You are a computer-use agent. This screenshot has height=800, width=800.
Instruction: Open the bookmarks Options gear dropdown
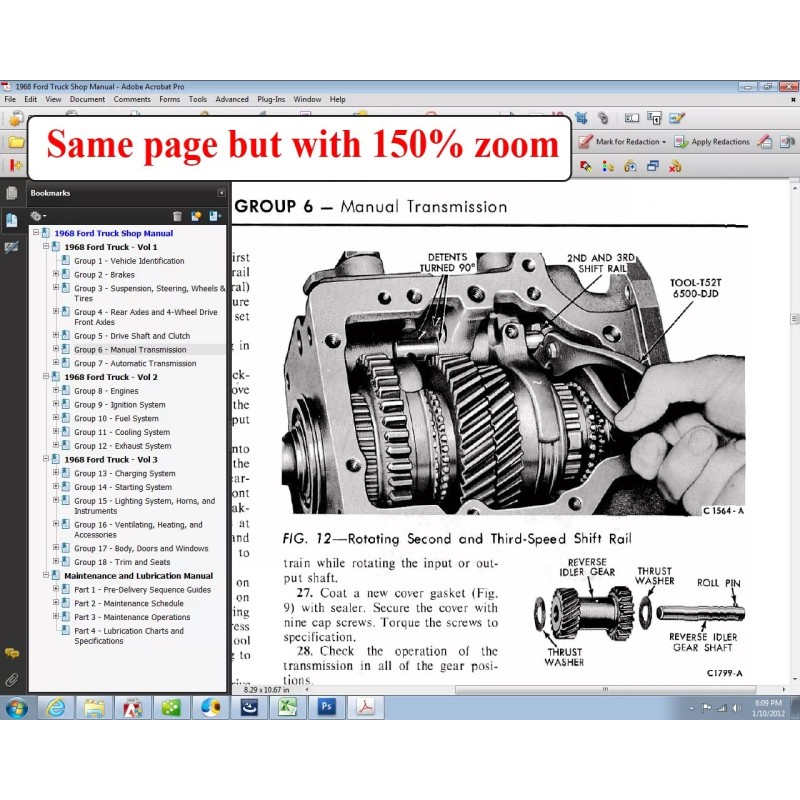click(x=39, y=216)
